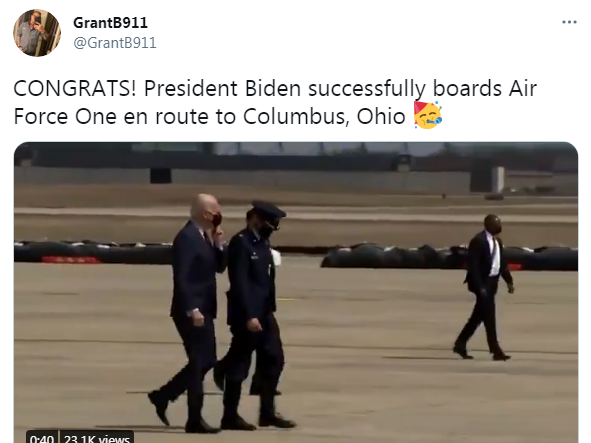This screenshot has width=591, height=443.
Task: Click the 0:40 video duration badge
Action: pyautogui.click(x=42, y=438)
